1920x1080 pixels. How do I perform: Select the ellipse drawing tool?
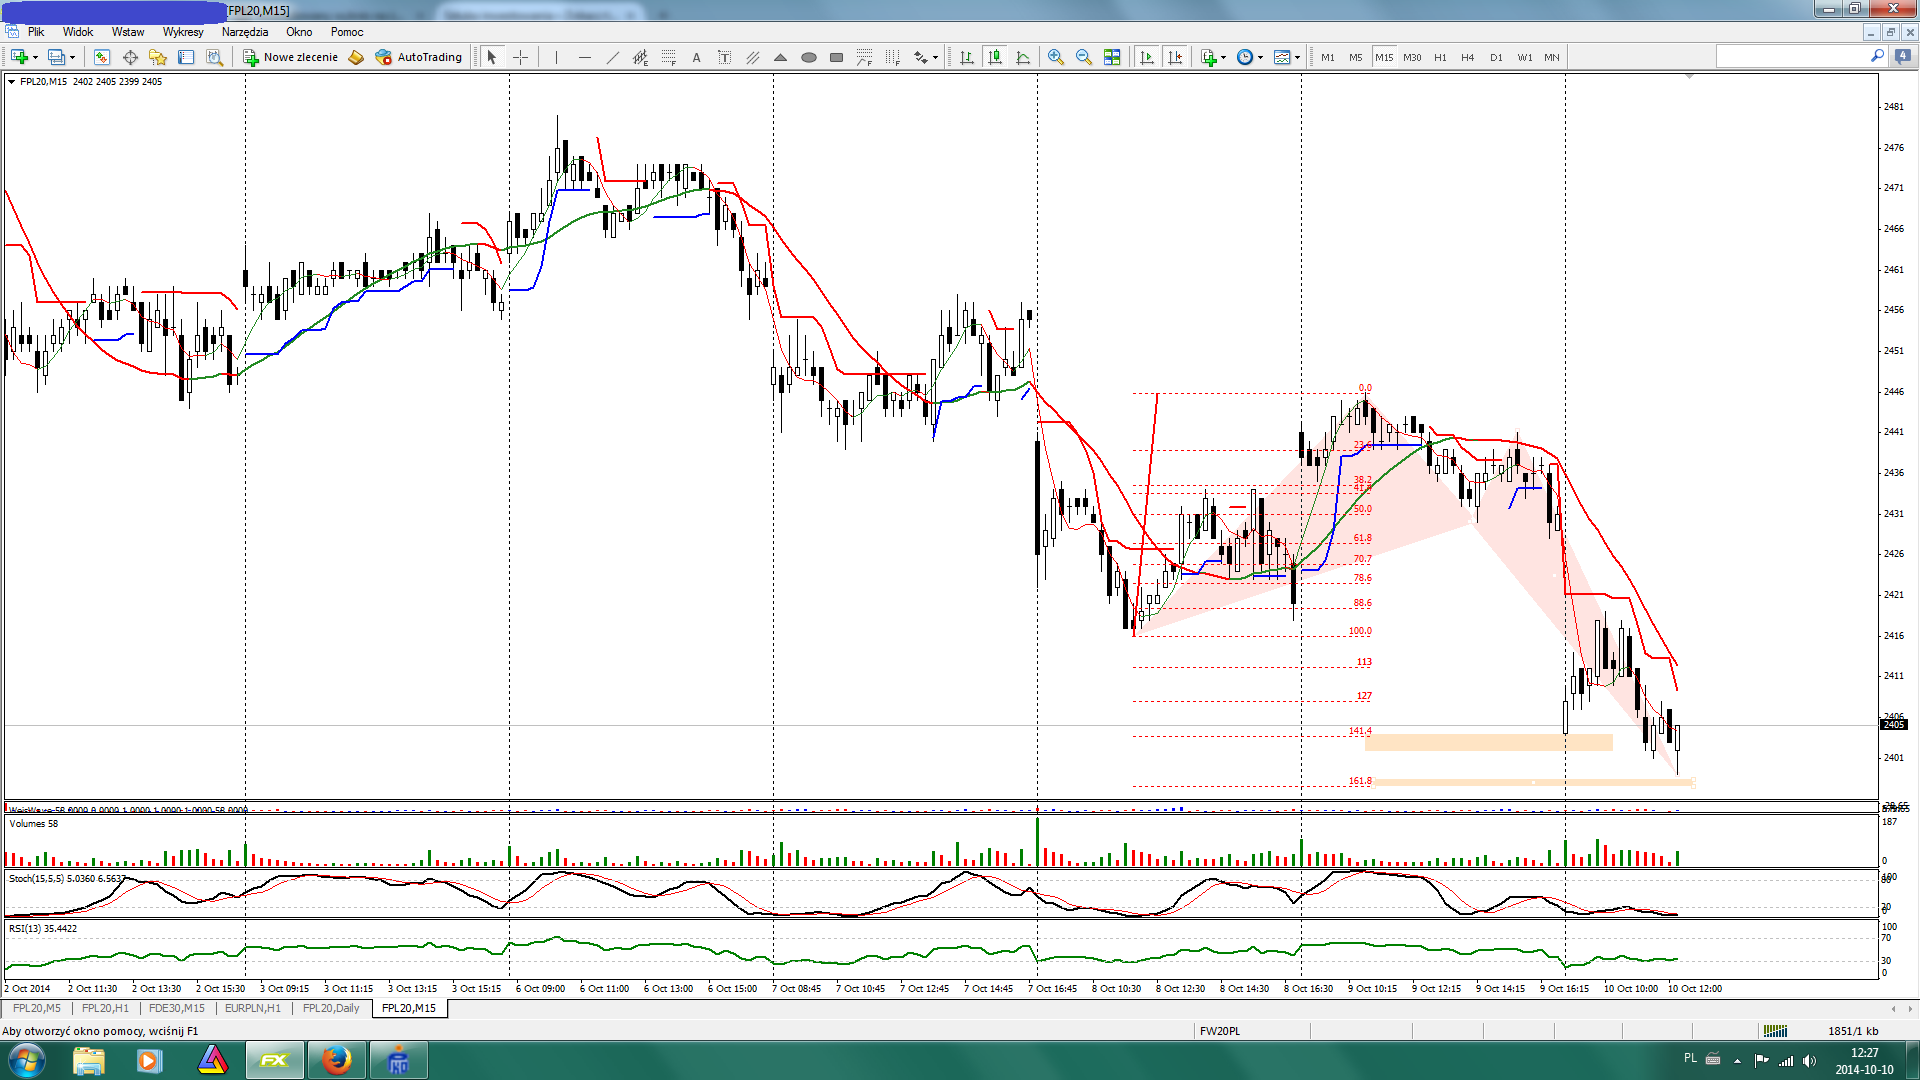809,57
